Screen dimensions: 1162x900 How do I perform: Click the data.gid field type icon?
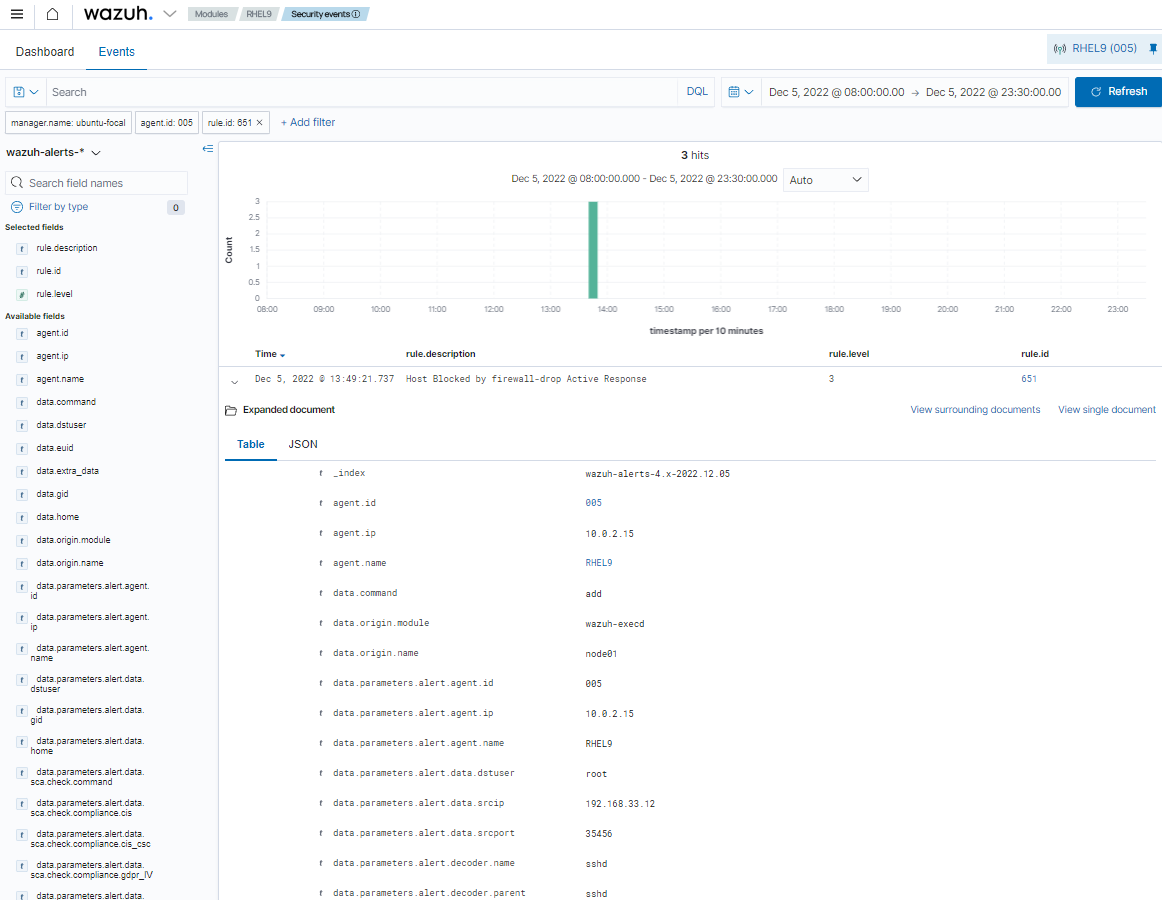pyautogui.click(x=22, y=494)
